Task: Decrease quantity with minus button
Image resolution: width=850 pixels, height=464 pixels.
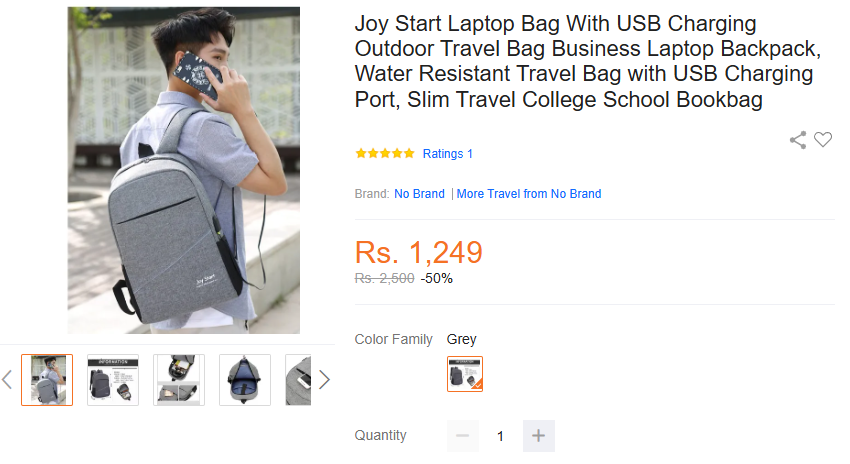Action: [461, 436]
